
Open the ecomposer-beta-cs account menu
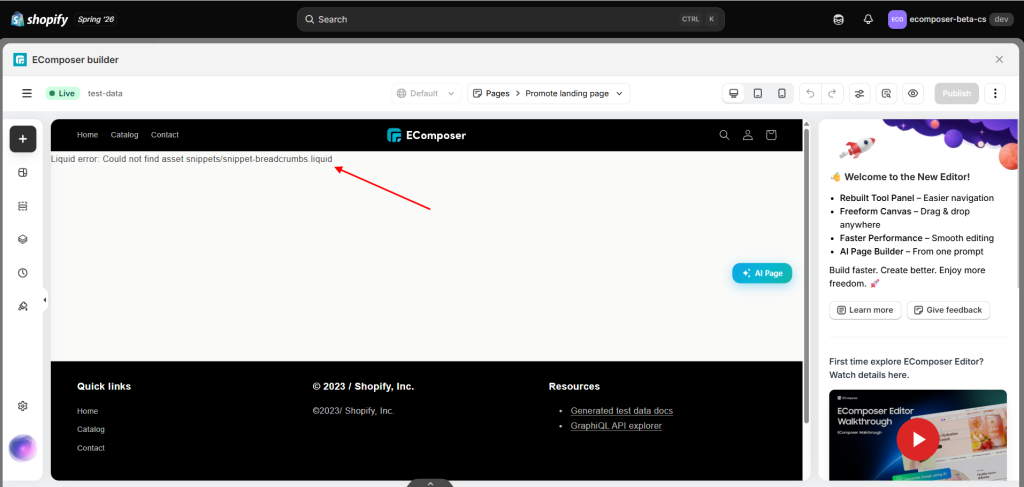click(x=951, y=20)
